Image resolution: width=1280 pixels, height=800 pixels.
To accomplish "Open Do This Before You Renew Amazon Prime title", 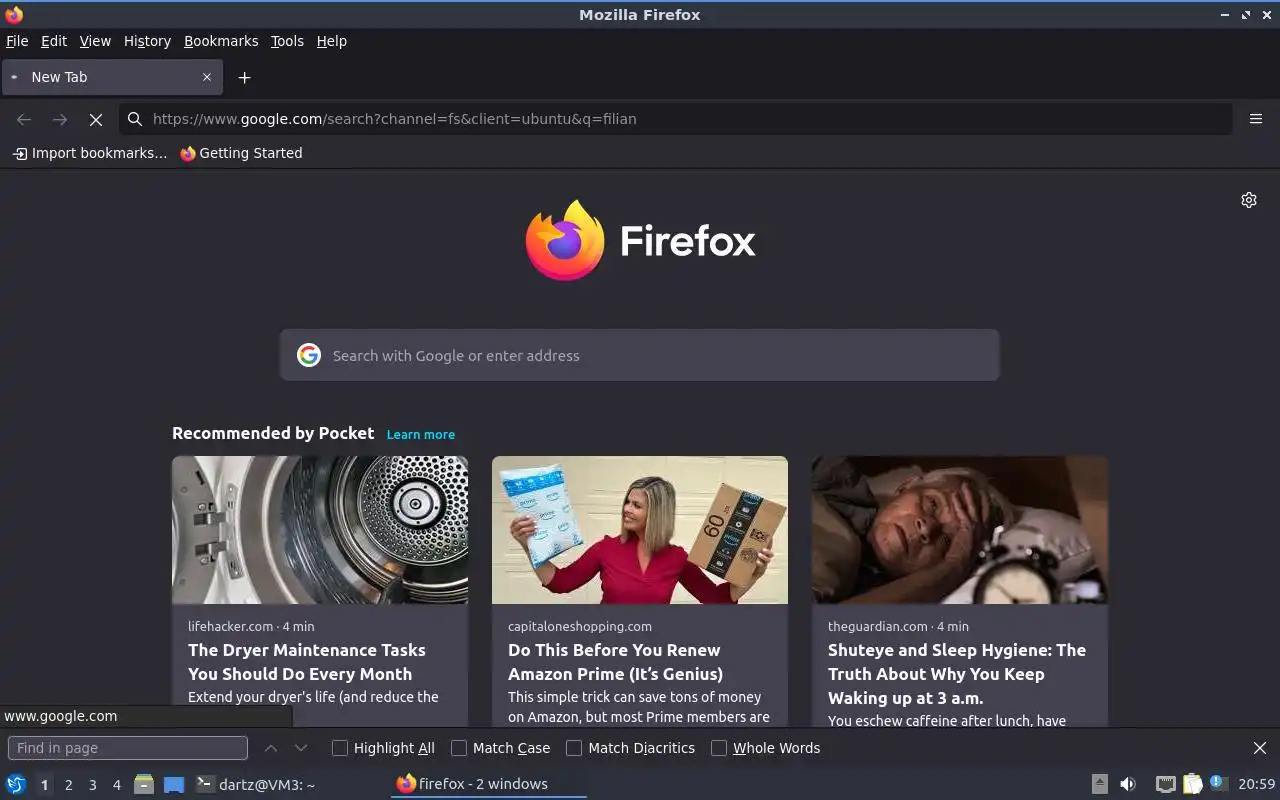I will (615, 662).
